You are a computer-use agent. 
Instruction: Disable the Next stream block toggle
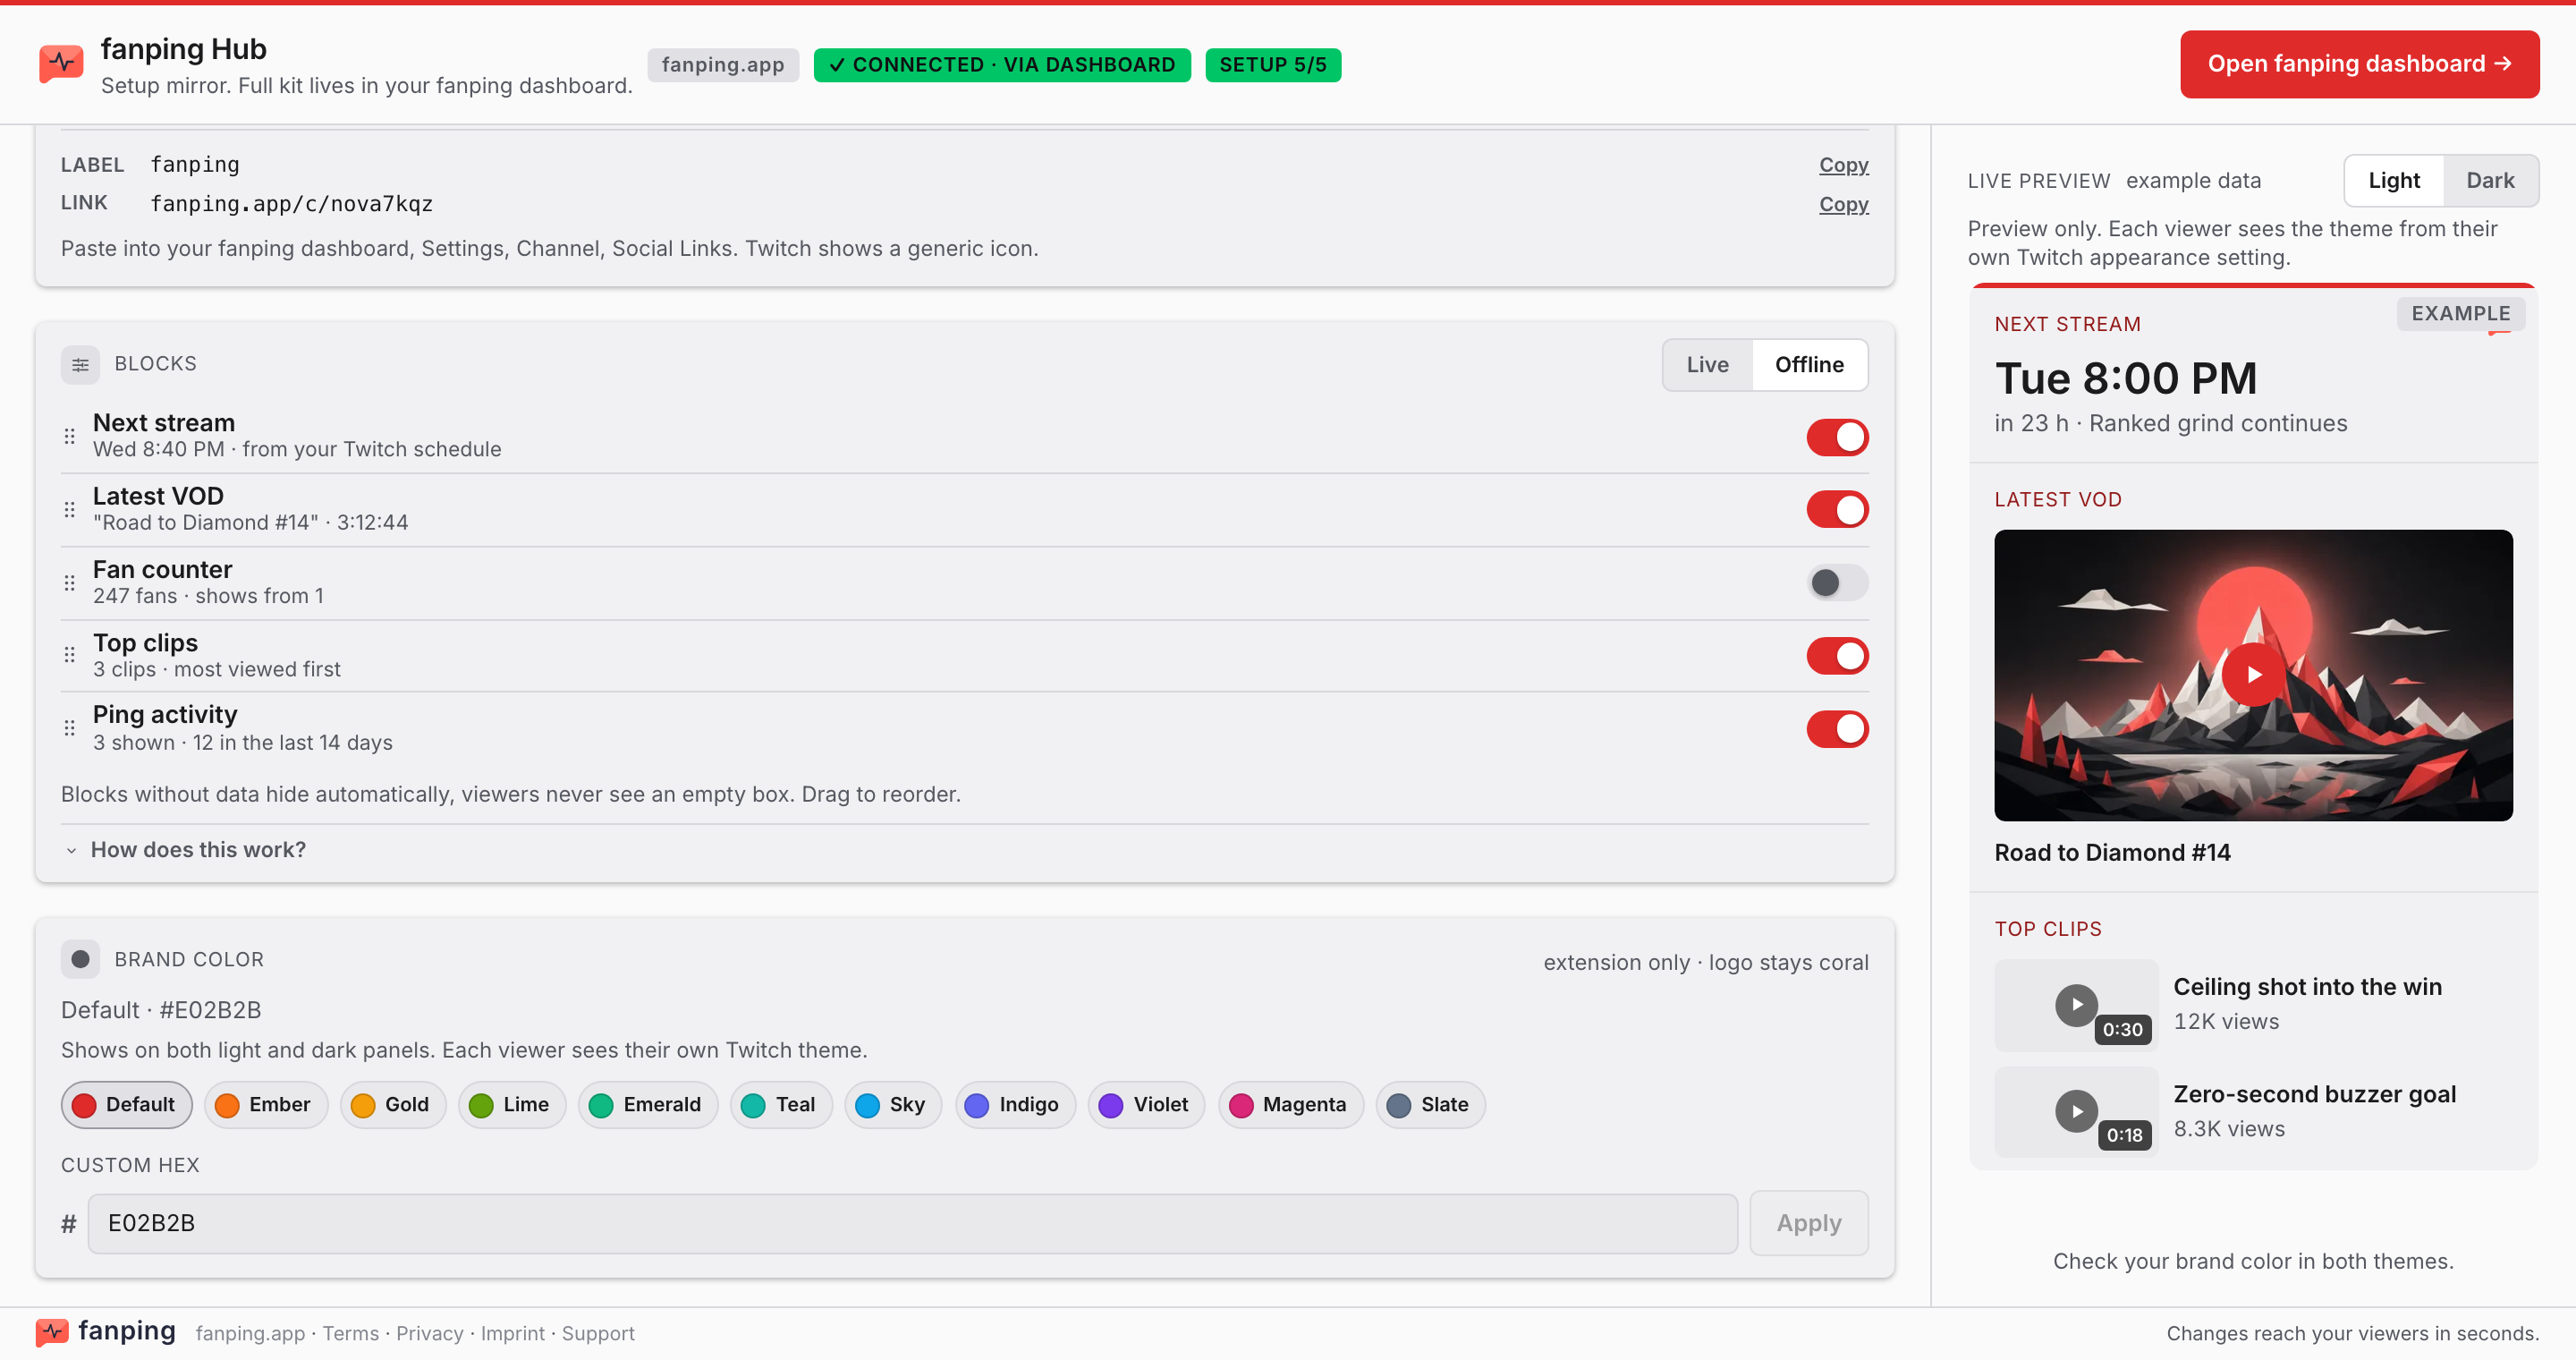point(1837,437)
